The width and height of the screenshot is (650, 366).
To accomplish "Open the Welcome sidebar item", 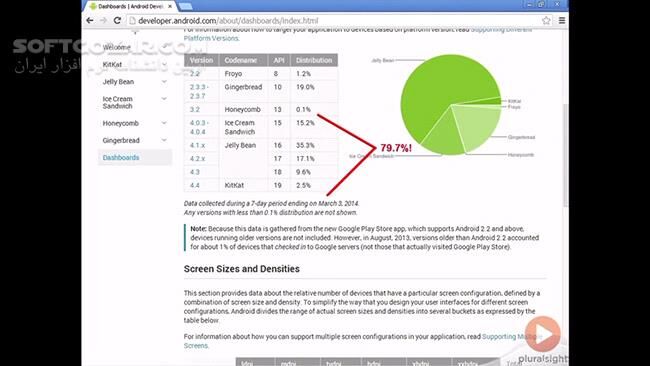I will tap(116, 47).
